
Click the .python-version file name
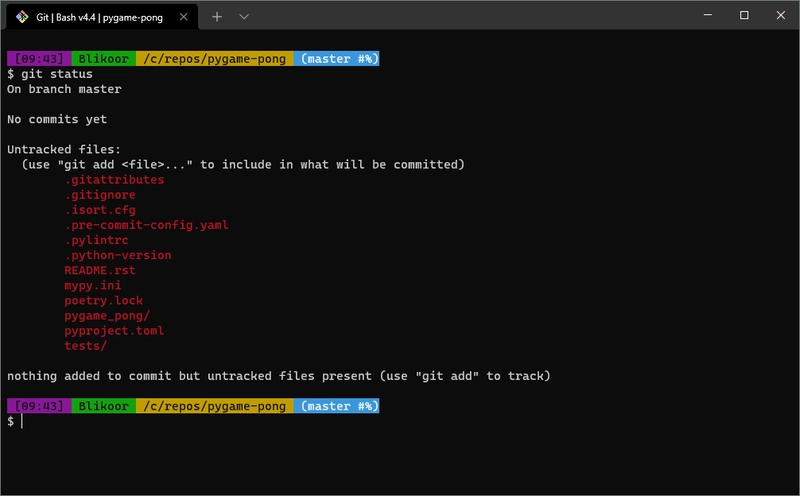tap(118, 255)
